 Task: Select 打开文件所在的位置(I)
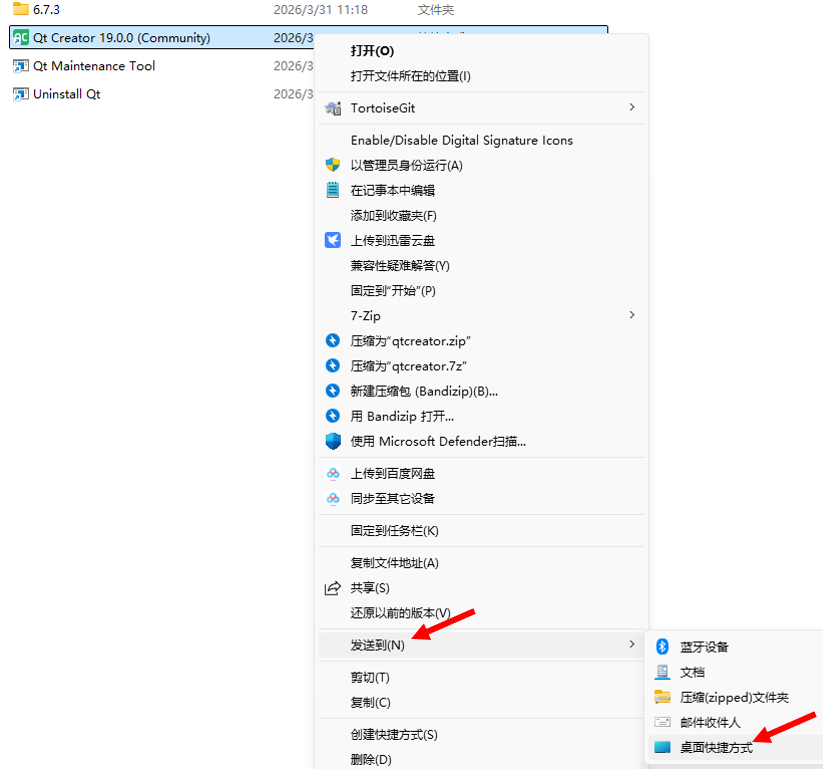[410, 76]
